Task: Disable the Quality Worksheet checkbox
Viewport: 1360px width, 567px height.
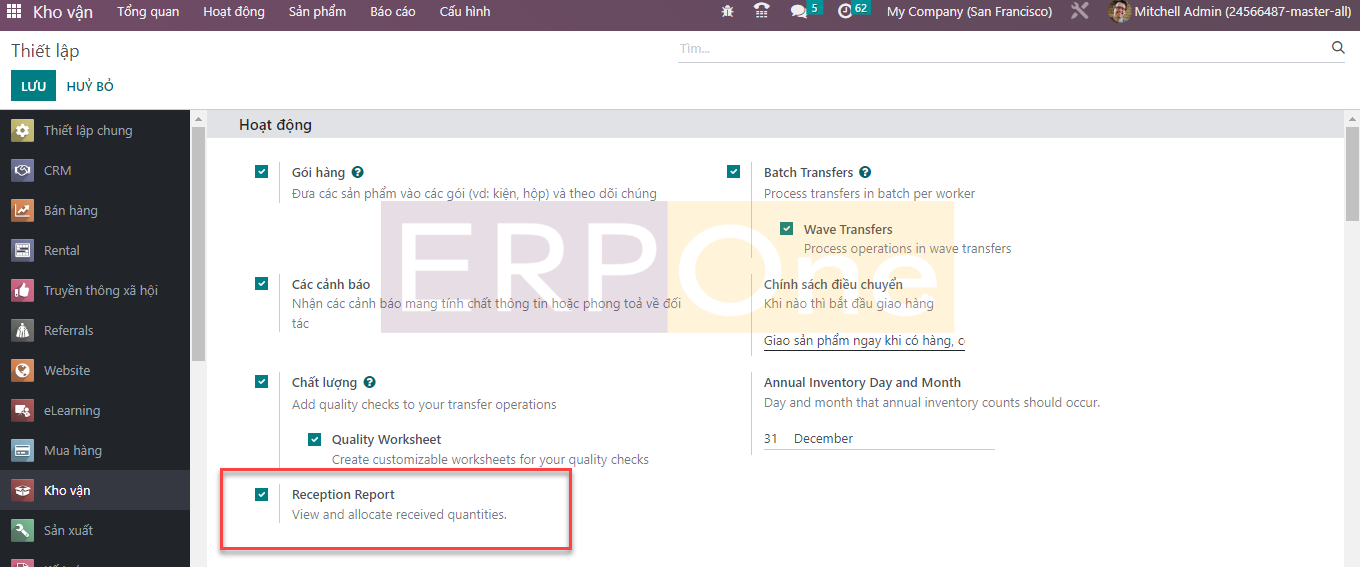Action: coord(314,439)
